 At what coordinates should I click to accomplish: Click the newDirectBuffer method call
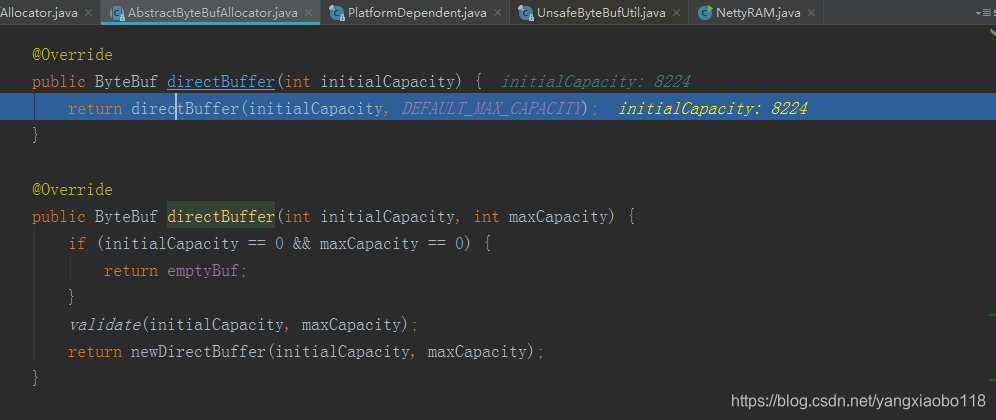pyautogui.click(x=198, y=351)
